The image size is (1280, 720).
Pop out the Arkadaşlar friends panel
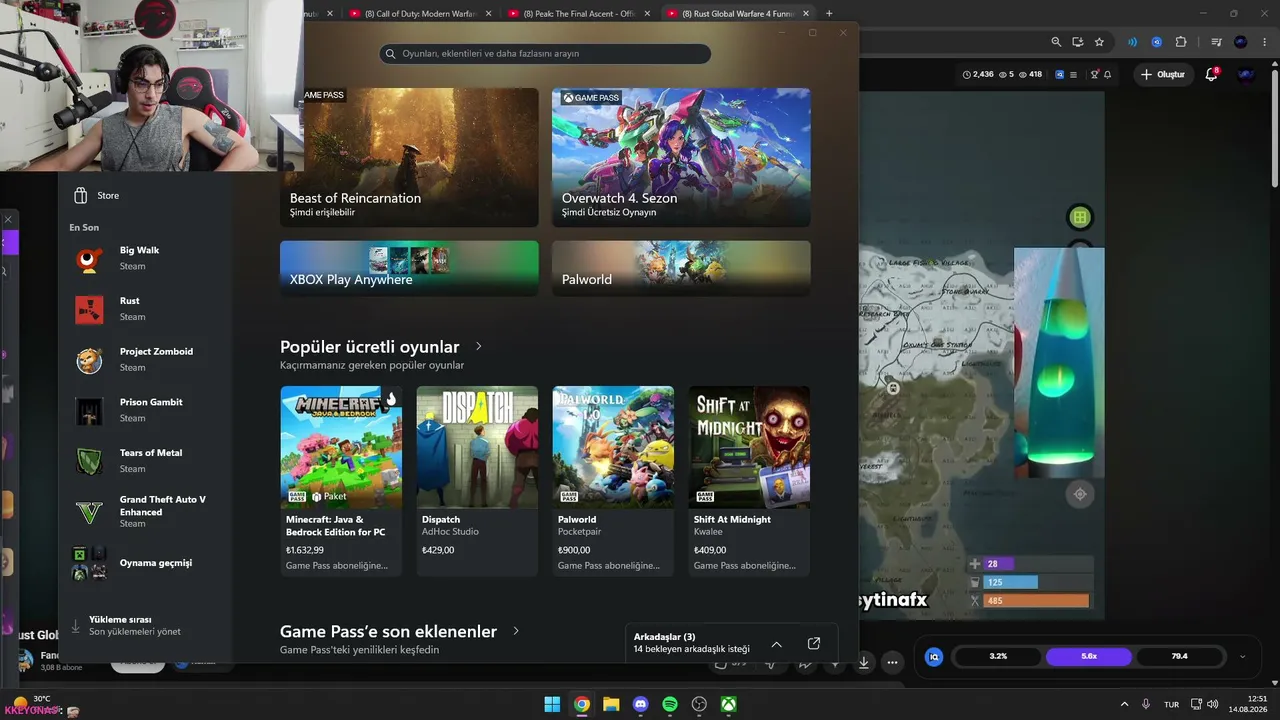point(813,644)
